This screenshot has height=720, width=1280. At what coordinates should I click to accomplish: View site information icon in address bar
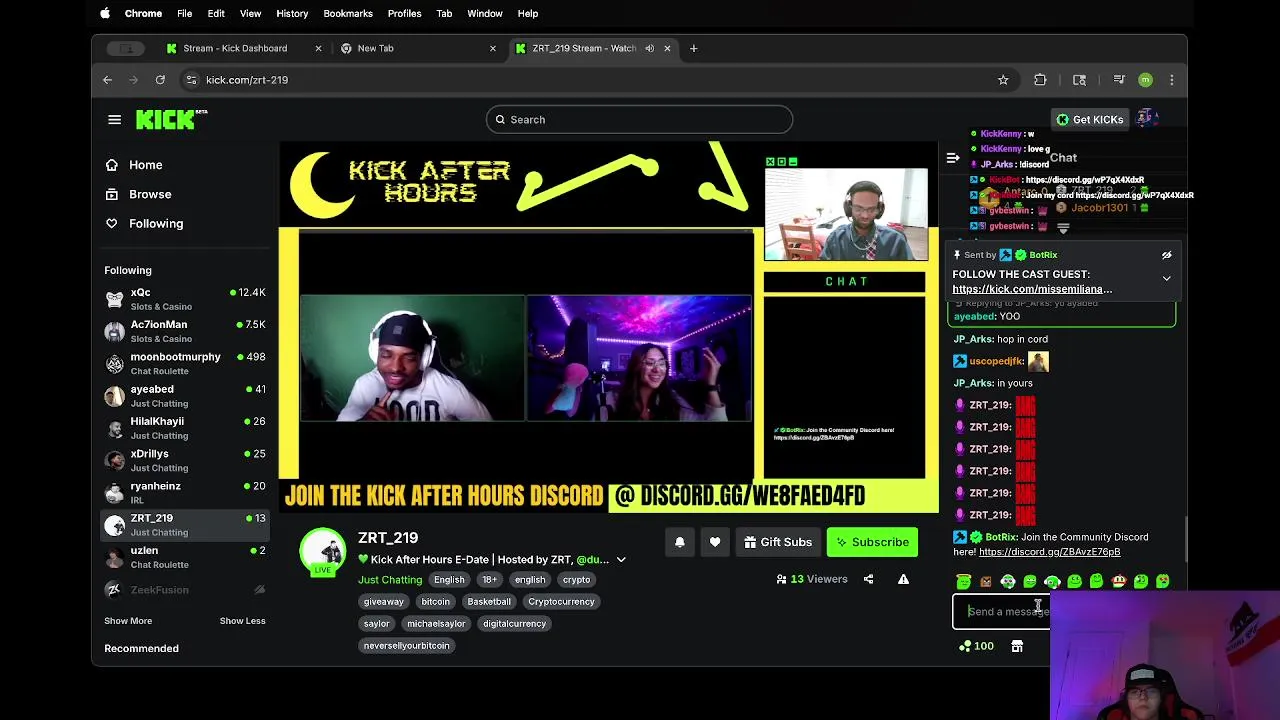(x=191, y=80)
